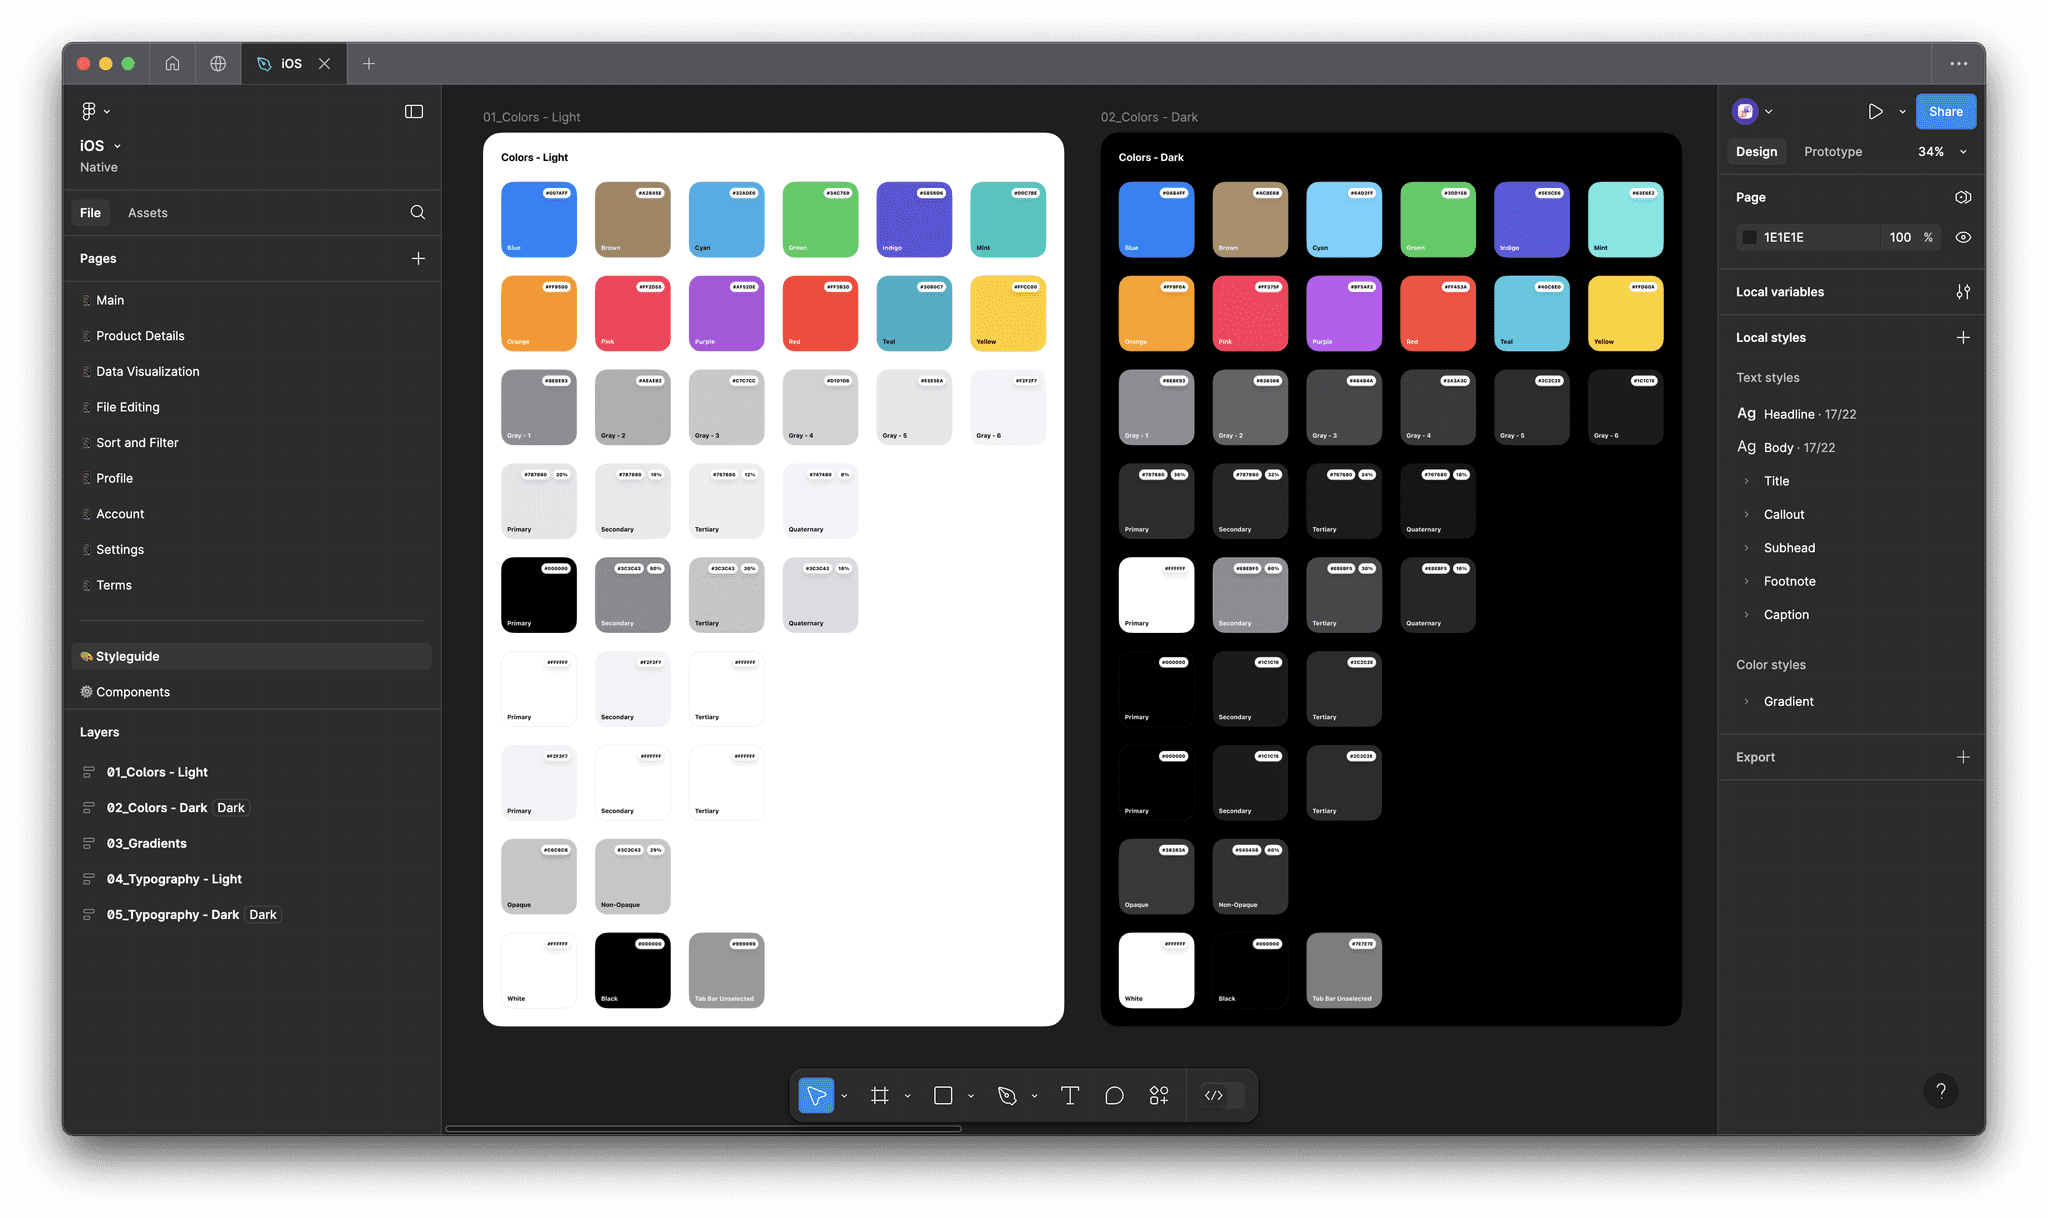Expand the Footnote text style group
The height and width of the screenshot is (1218, 2048).
coord(1746,581)
